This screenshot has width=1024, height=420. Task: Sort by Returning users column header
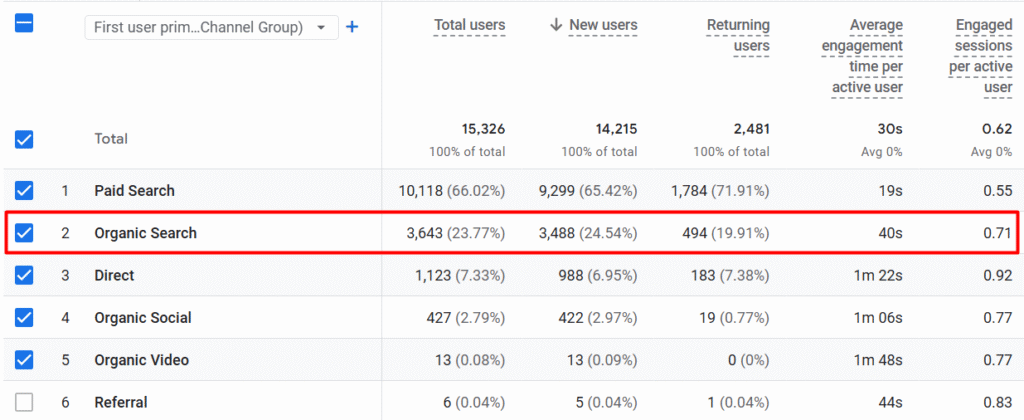pyautogui.click(x=738, y=35)
